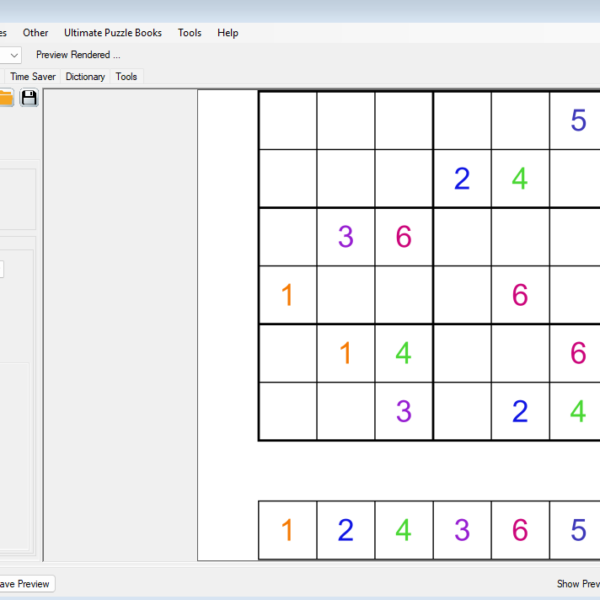Open the Tools menu in menu bar
600x600 pixels.
click(189, 33)
